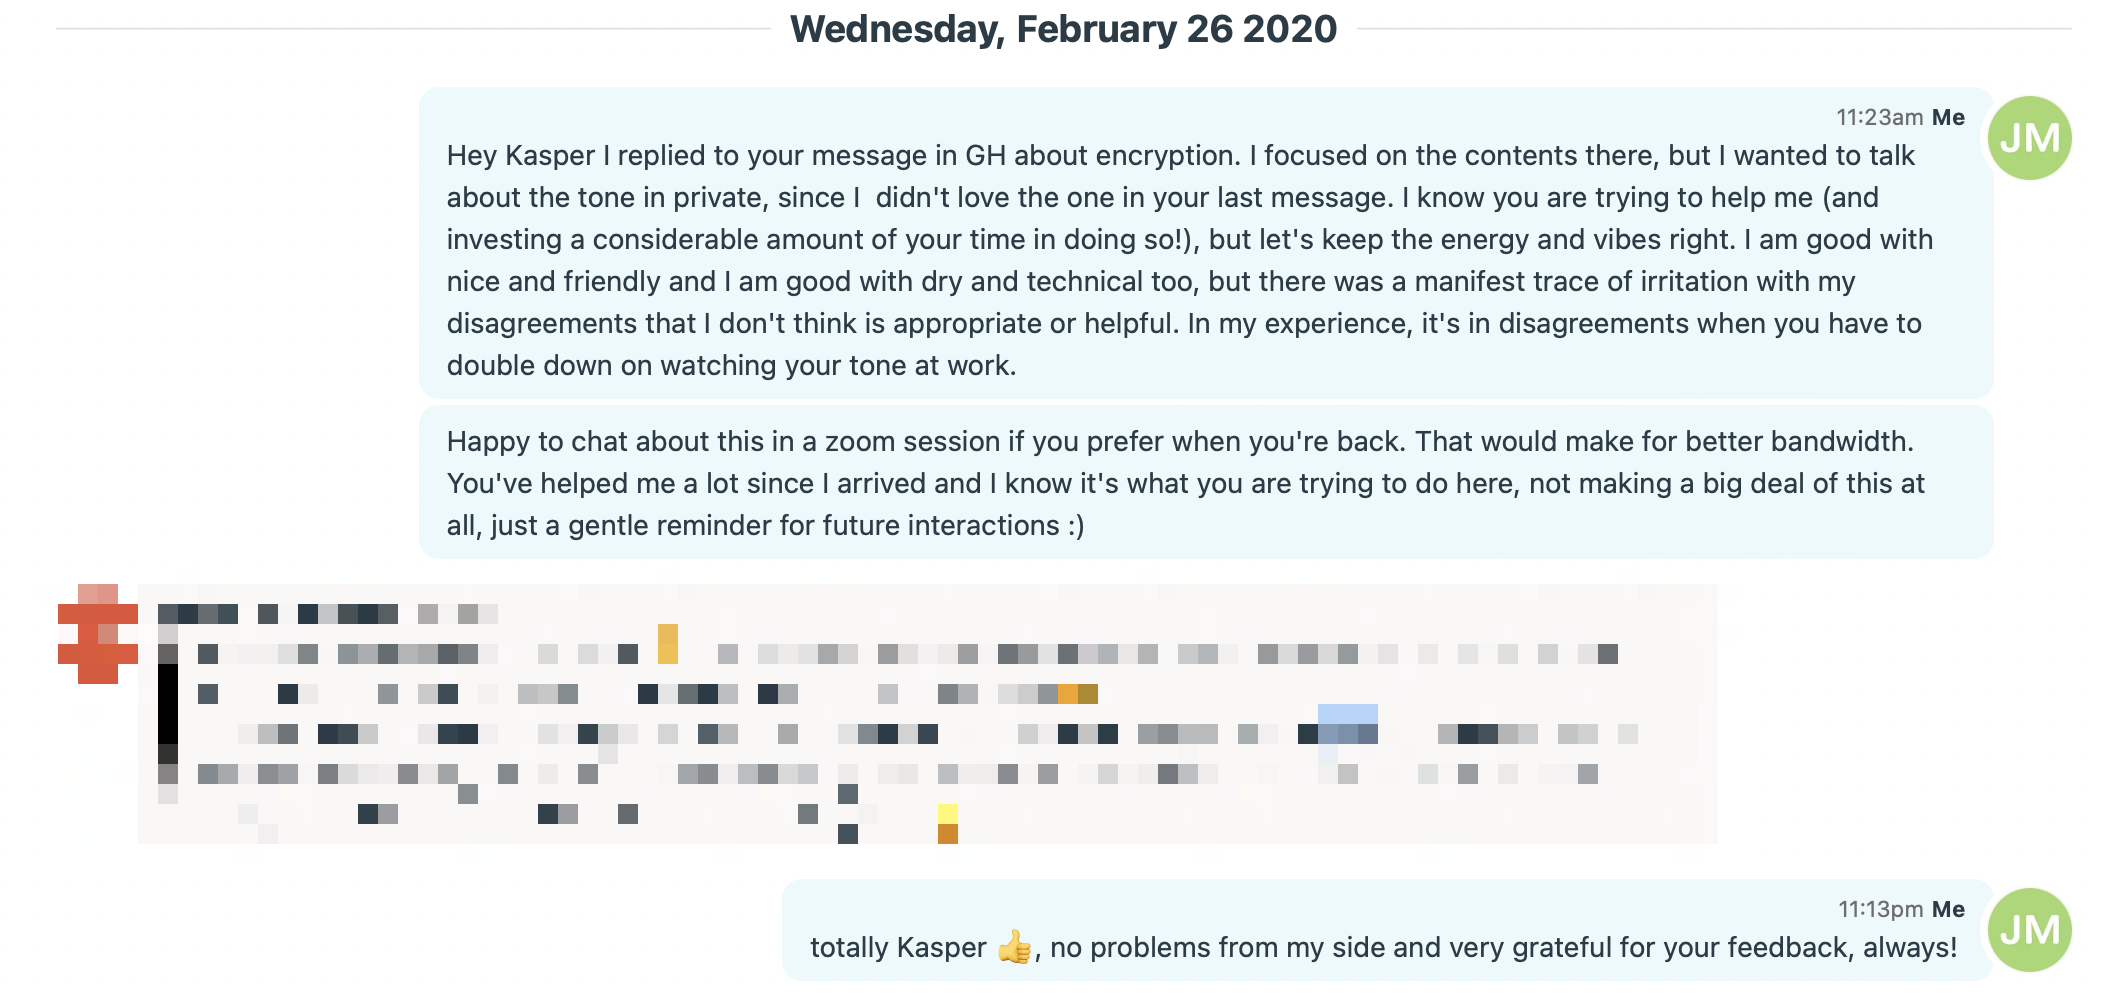The image size is (2102, 1000).
Task: Click the JM avatar beside the 11:23am message
Action: pyautogui.click(x=2029, y=138)
